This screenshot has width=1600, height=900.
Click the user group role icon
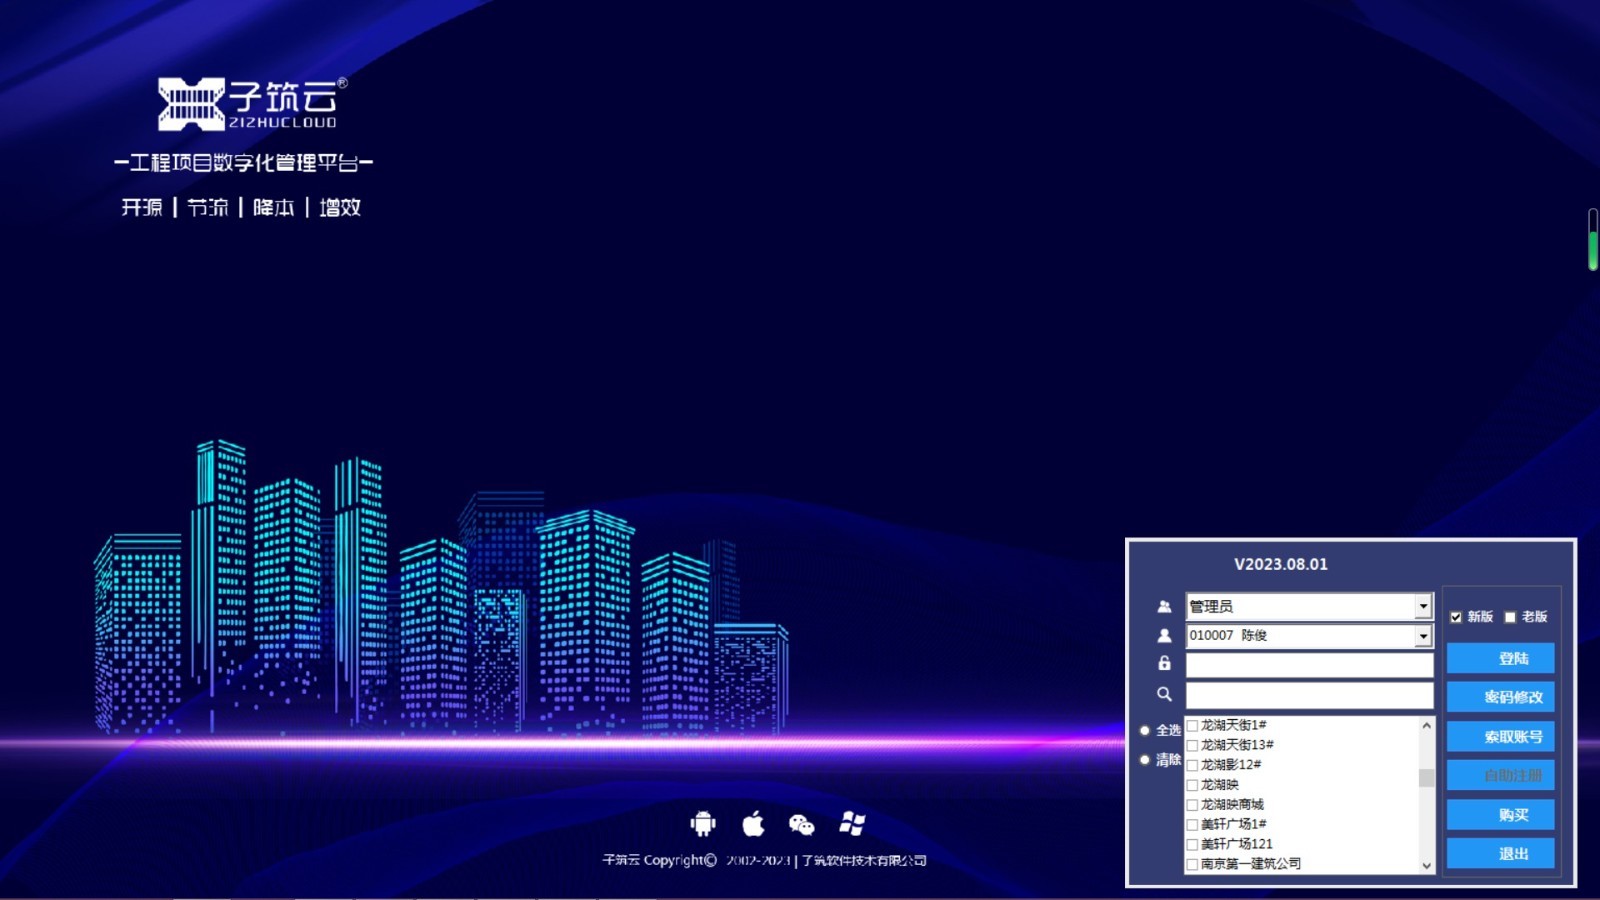point(1164,606)
